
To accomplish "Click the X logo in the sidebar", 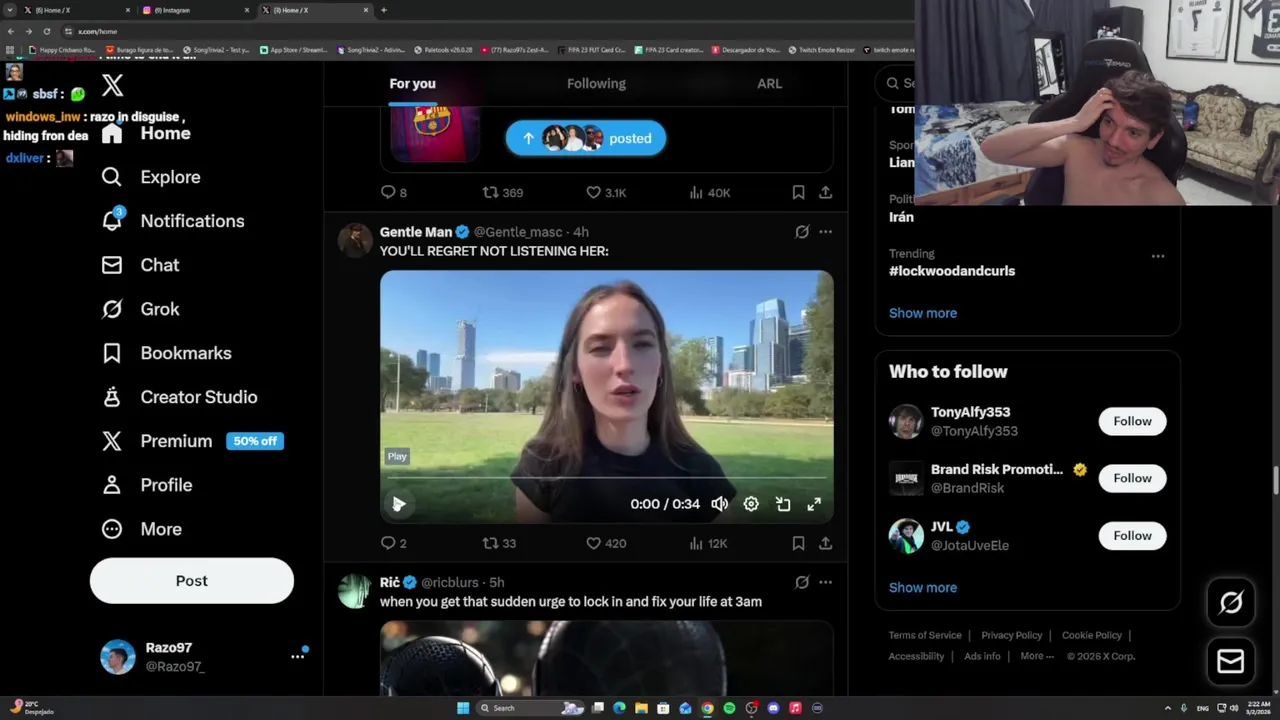I will point(113,86).
